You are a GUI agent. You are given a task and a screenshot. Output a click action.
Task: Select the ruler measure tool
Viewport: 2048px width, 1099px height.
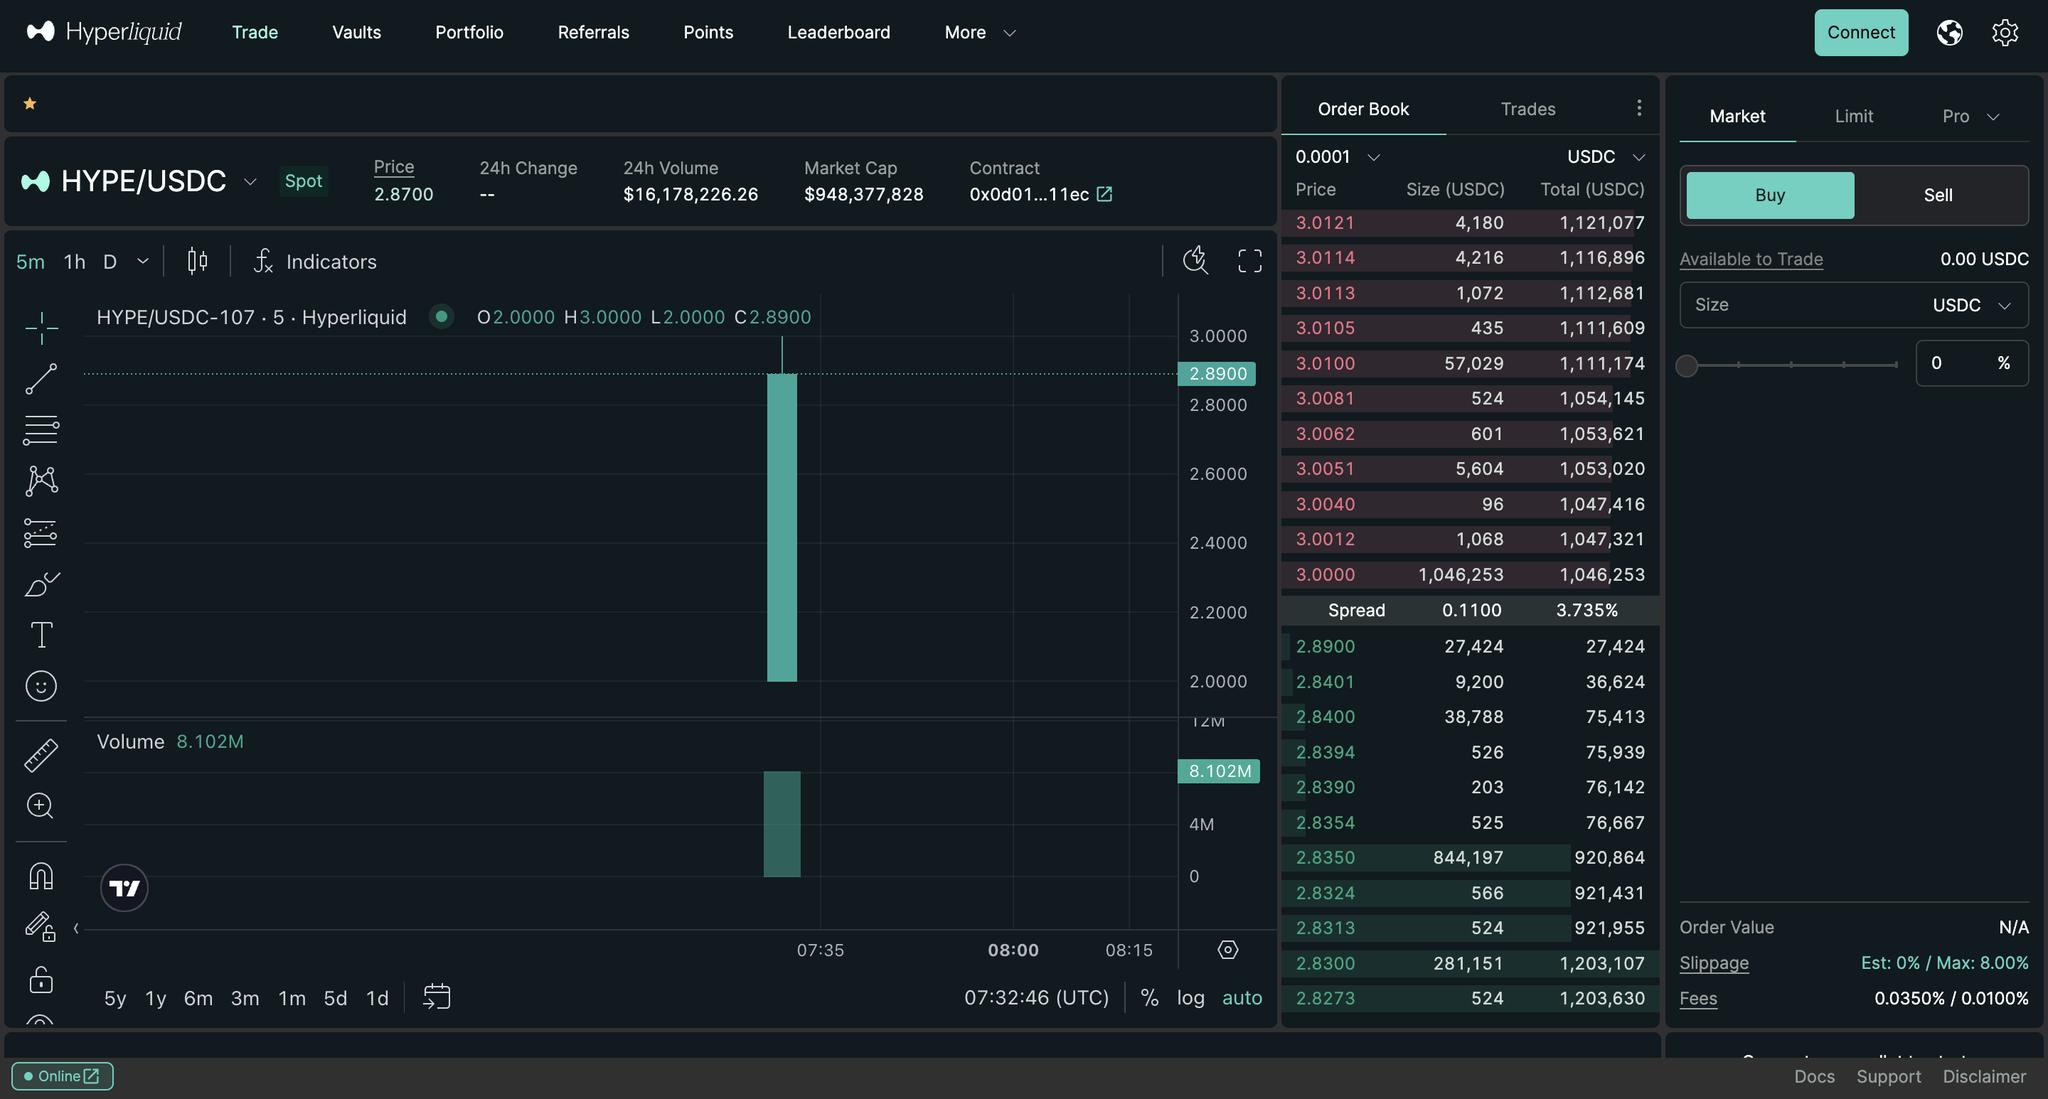pyautogui.click(x=41, y=755)
